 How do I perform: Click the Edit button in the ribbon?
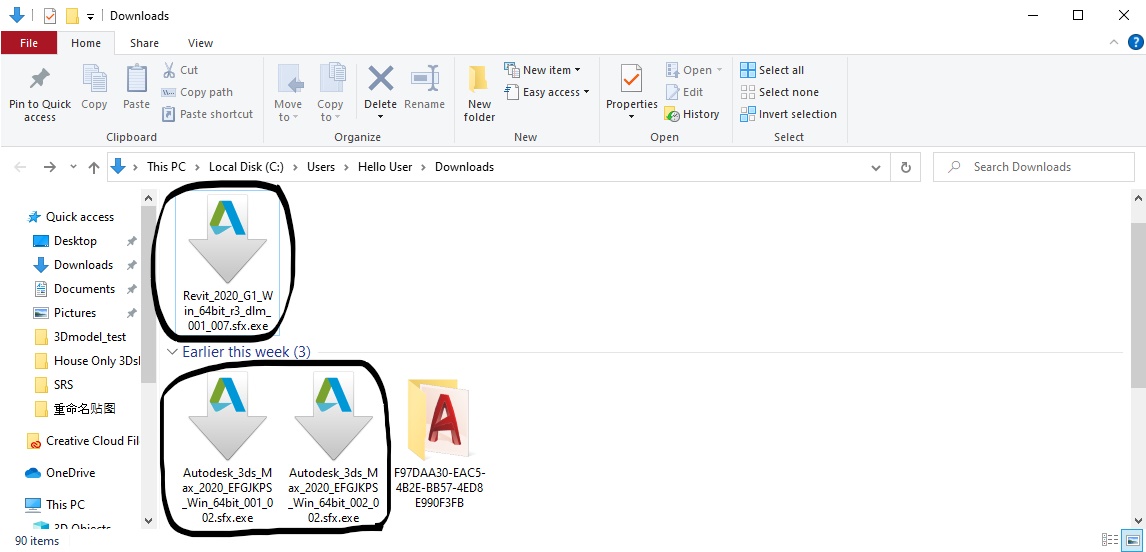coord(684,92)
